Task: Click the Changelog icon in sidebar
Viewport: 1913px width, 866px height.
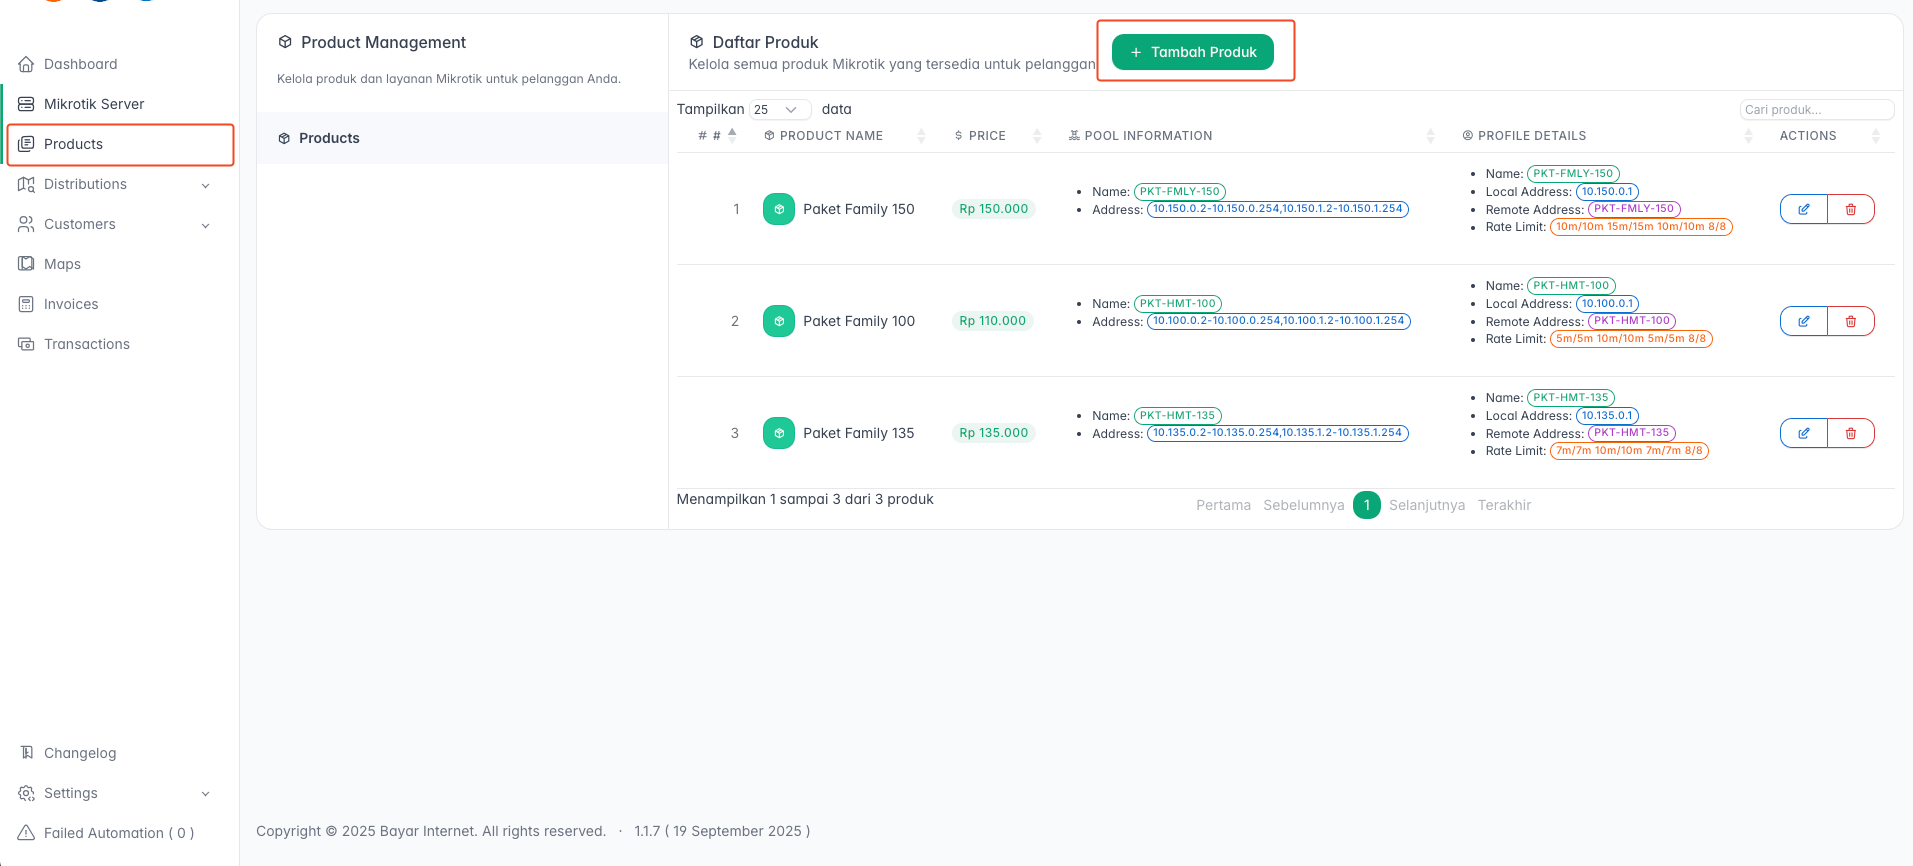Action: point(26,753)
